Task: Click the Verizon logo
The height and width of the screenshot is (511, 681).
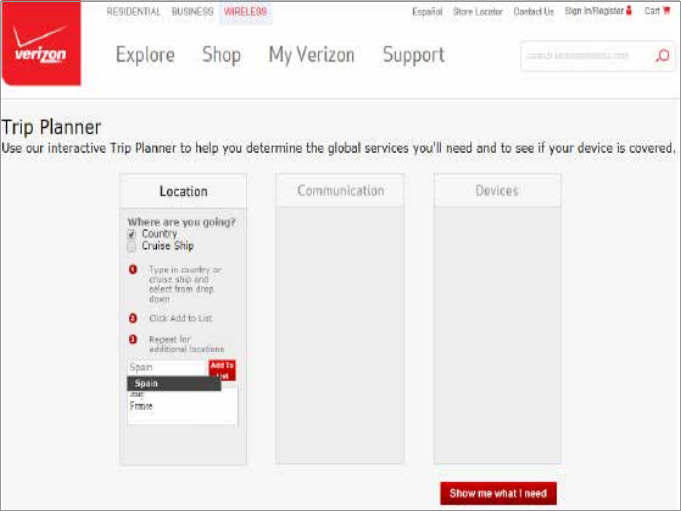Action: click(x=41, y=43)
